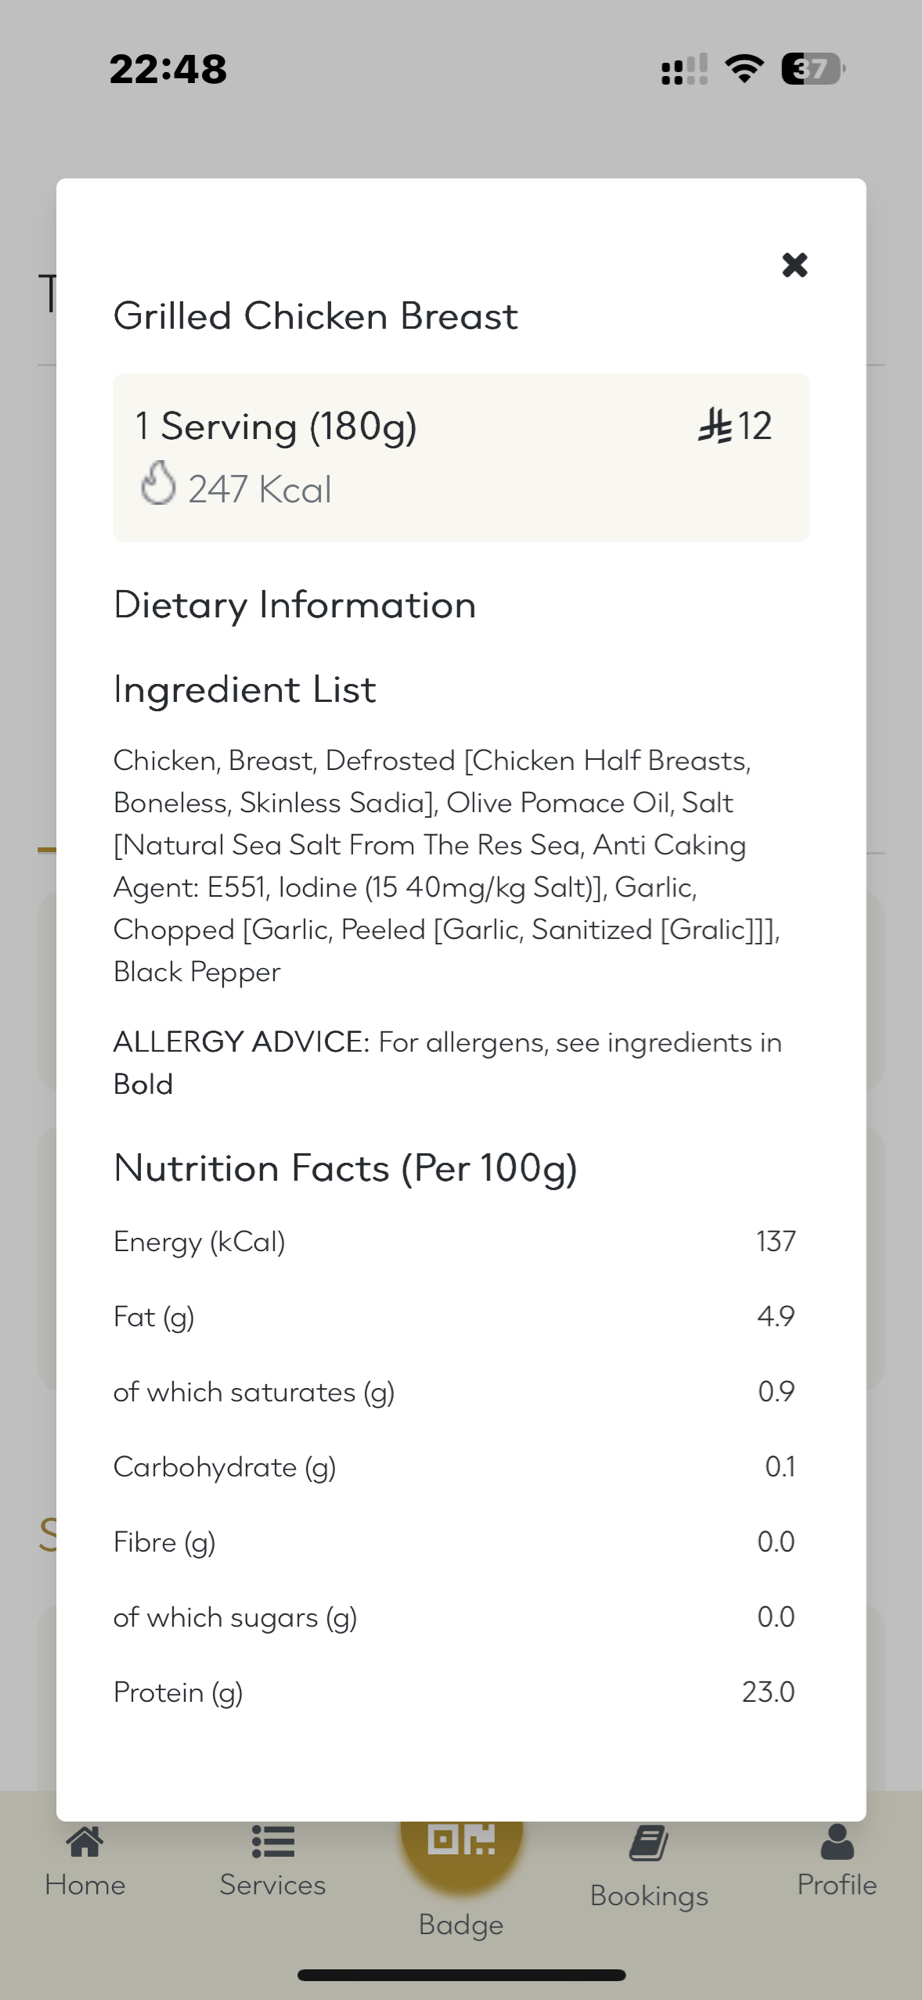This screenshot has height=2000, width=923.
Task: Go to the Profile person icon
Action: [x=837, y=1842]
